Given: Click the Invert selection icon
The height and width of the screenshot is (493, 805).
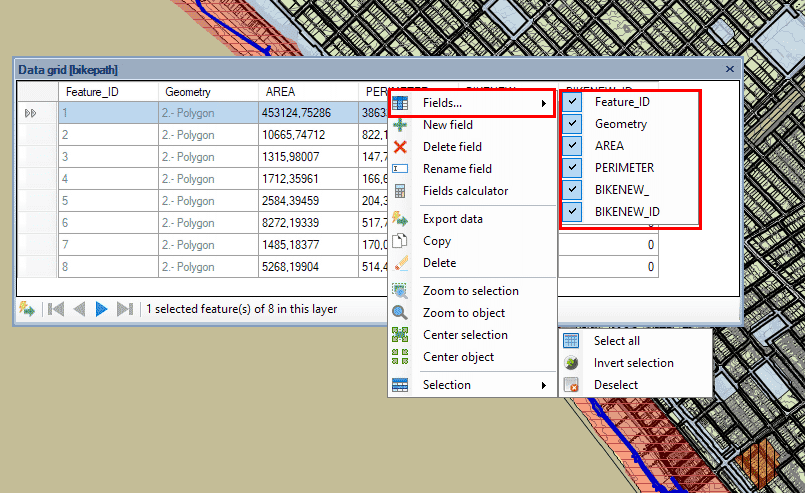Looking at the screenshot, I should click(x=572, y=363).
